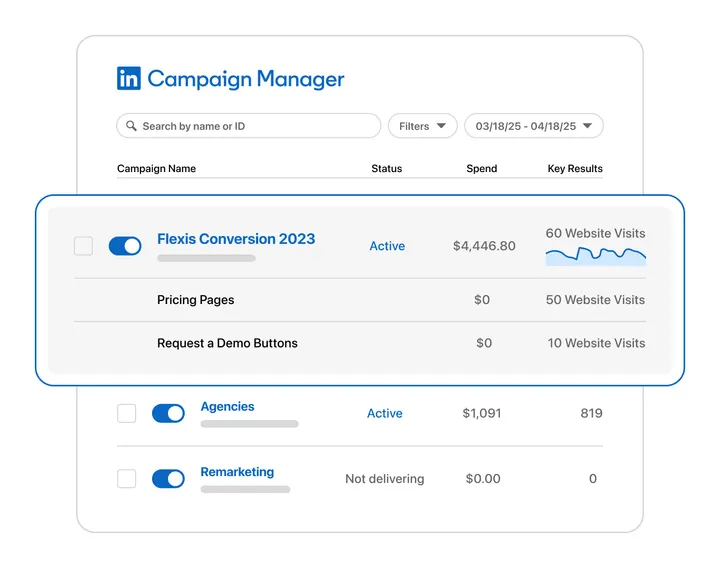Check the Agencies campaign checkbox
The width and height of the screenshot is (720, 568).
[127, 413]
